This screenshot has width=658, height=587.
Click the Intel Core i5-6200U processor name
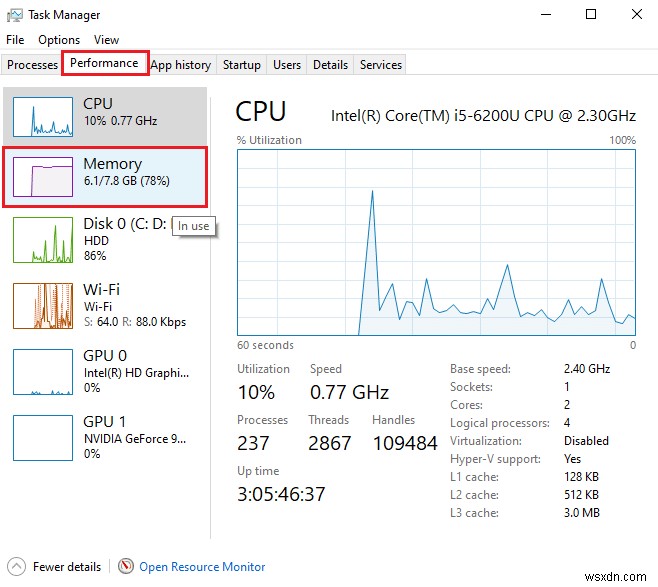click(483, 115)
